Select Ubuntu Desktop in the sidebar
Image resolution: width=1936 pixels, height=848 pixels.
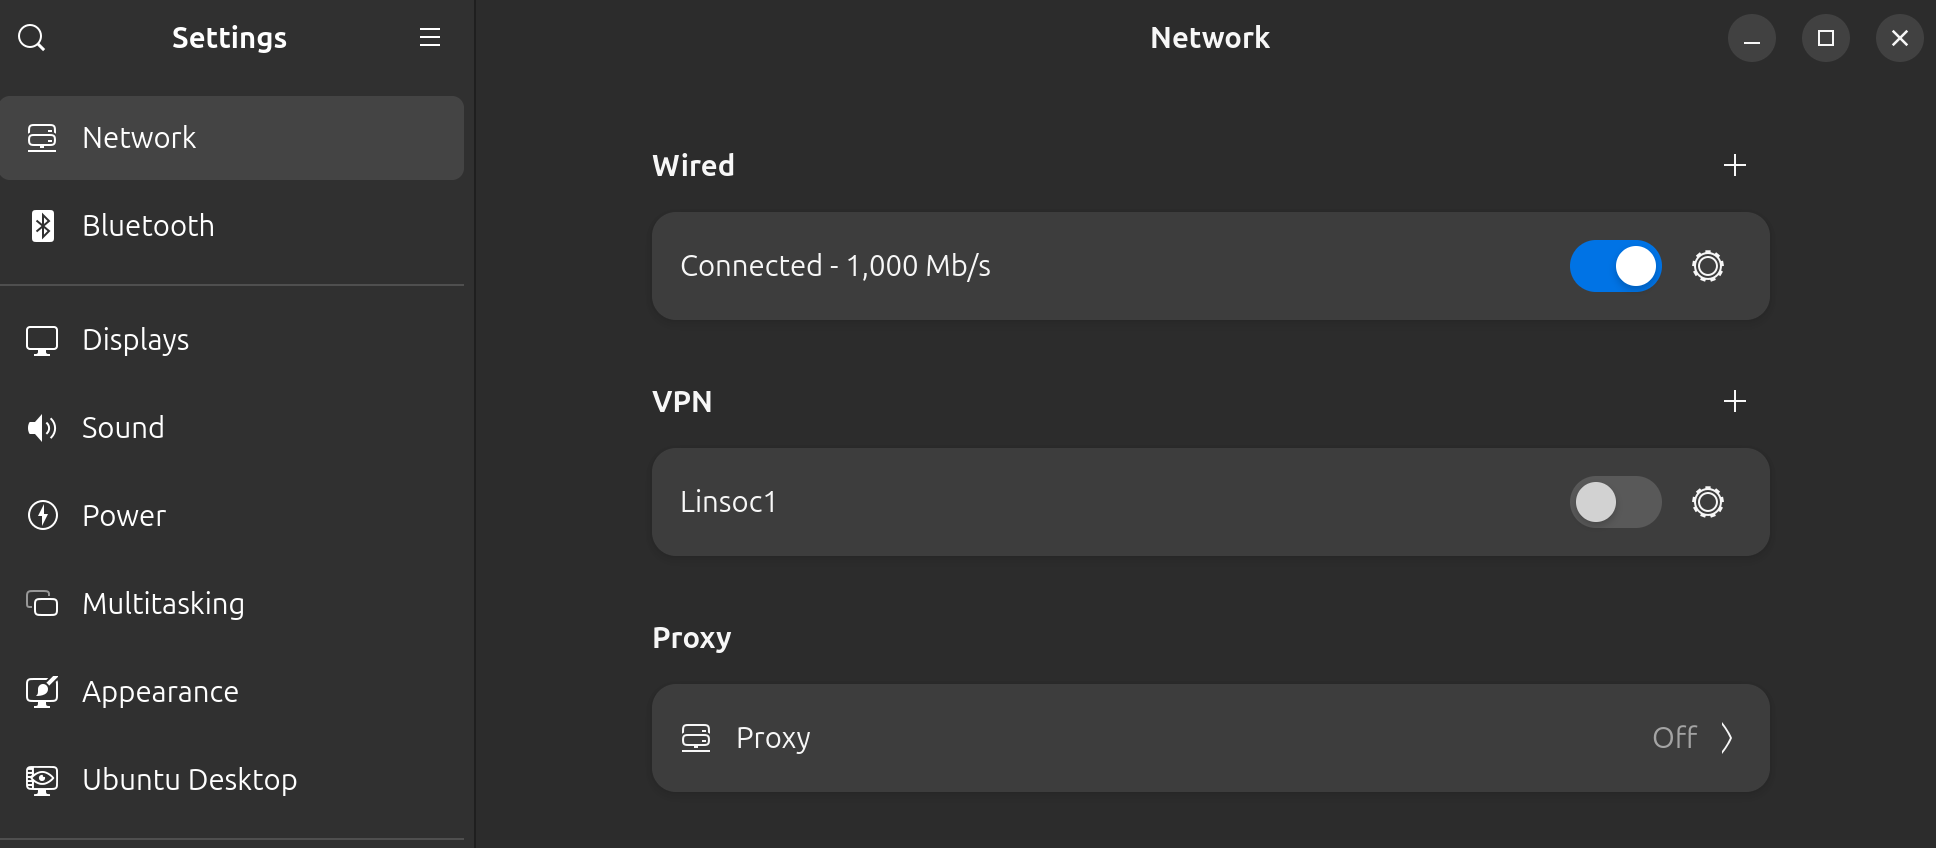coord(190,780)
